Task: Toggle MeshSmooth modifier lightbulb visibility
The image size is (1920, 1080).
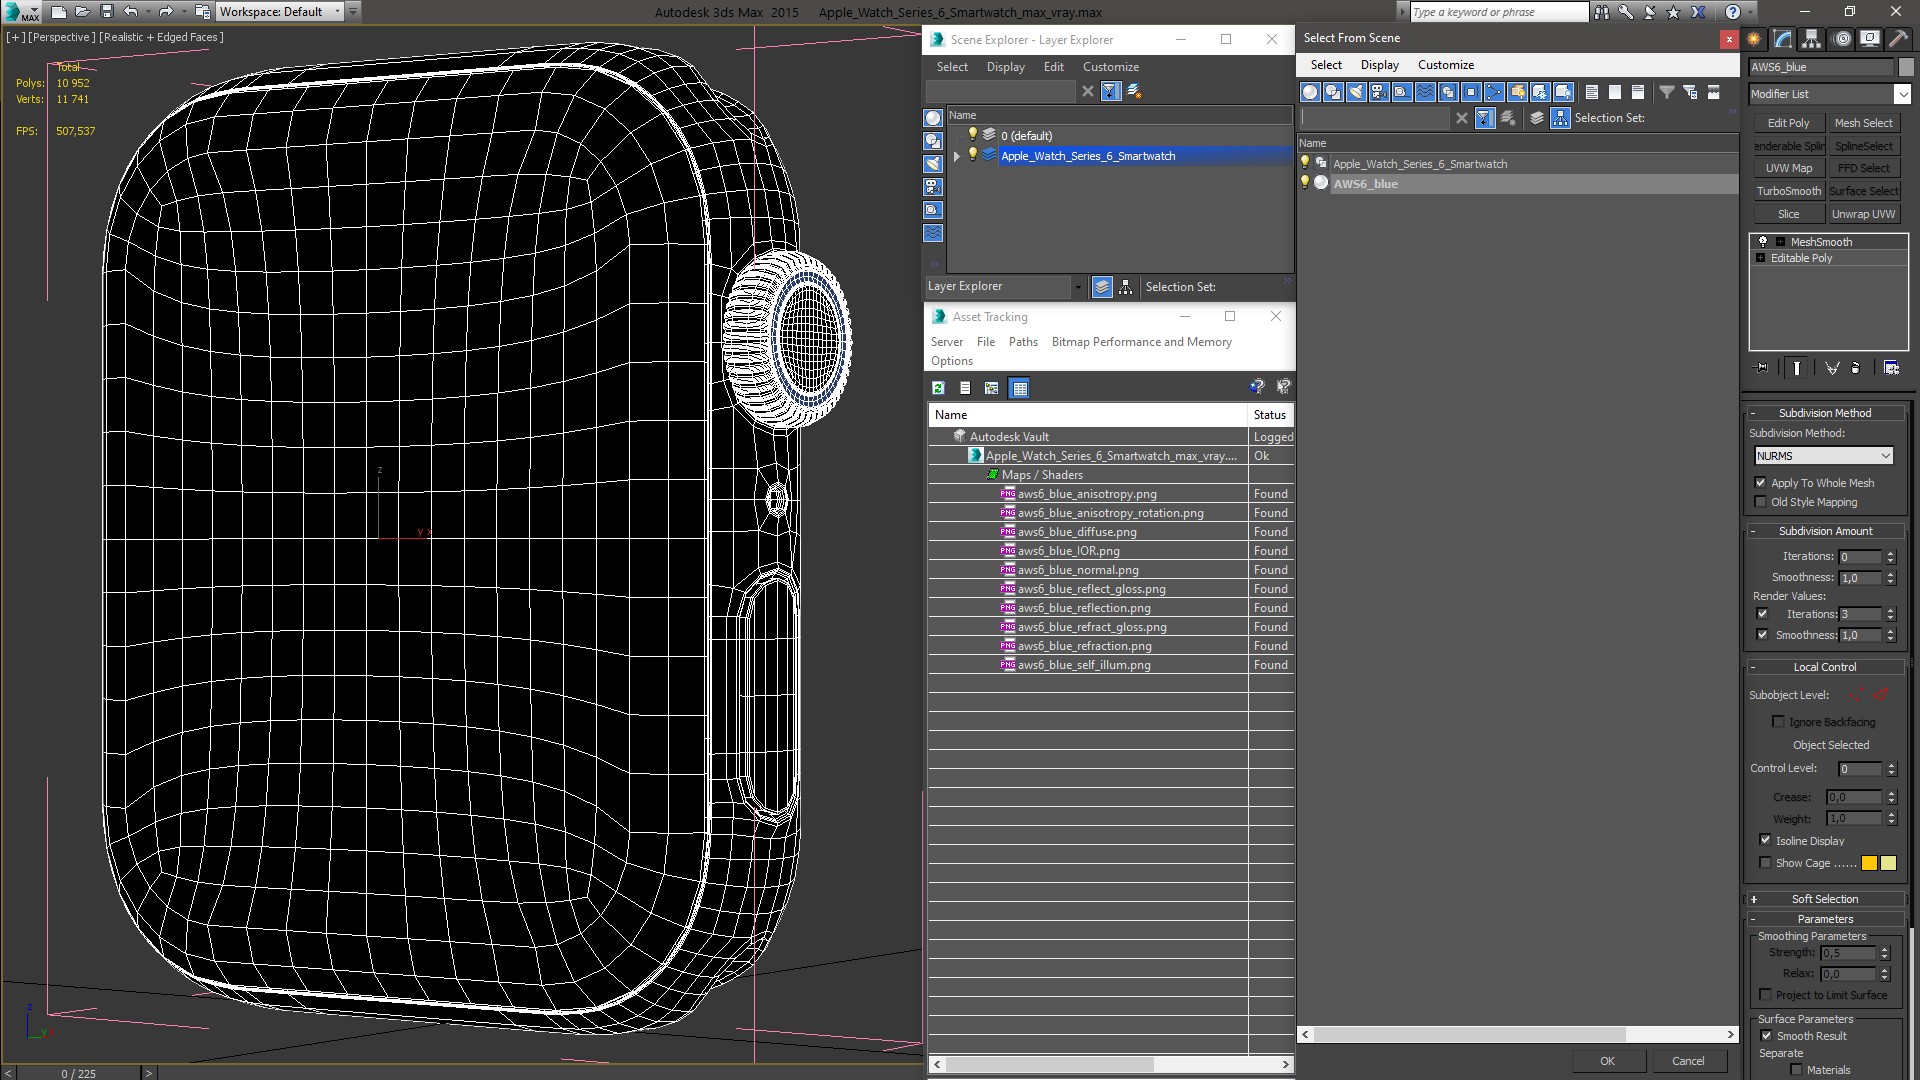Action: point(1763,242)
